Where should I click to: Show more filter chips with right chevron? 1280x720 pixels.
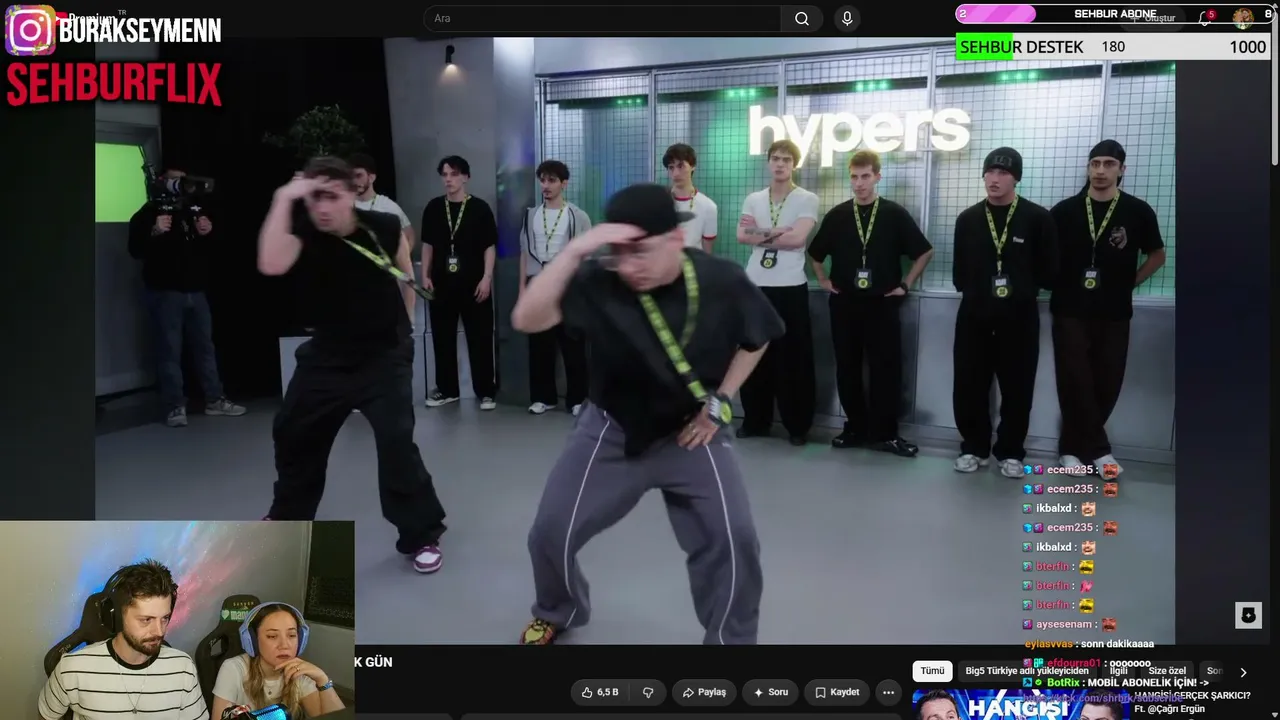coord(1243,672)
